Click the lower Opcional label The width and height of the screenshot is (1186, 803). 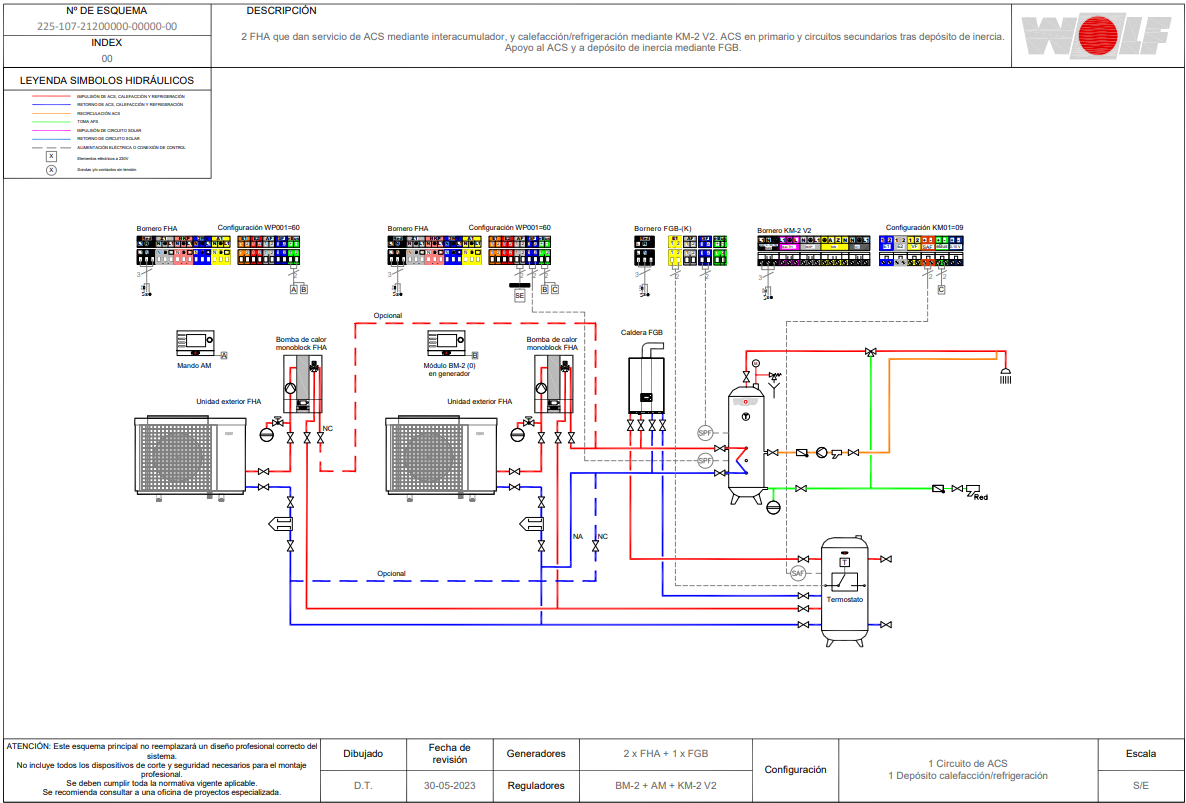tap(391, 573)
